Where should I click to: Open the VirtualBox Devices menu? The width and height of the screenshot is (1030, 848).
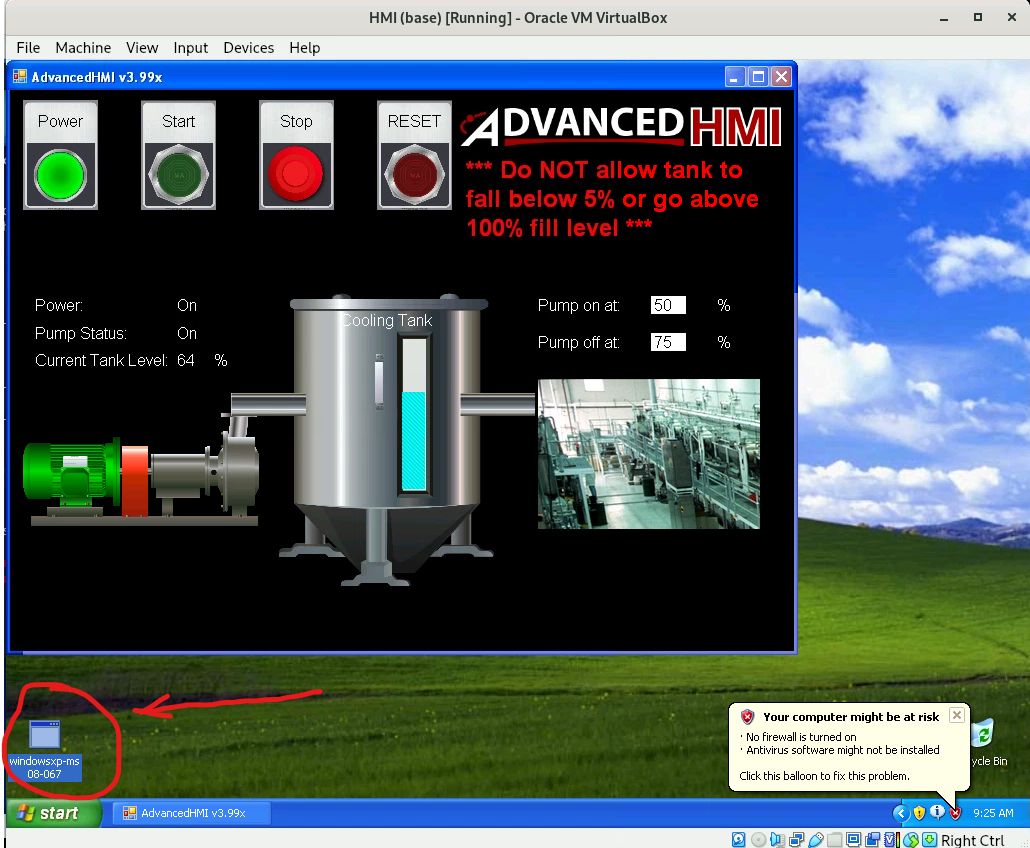click(x=248, y=48)
